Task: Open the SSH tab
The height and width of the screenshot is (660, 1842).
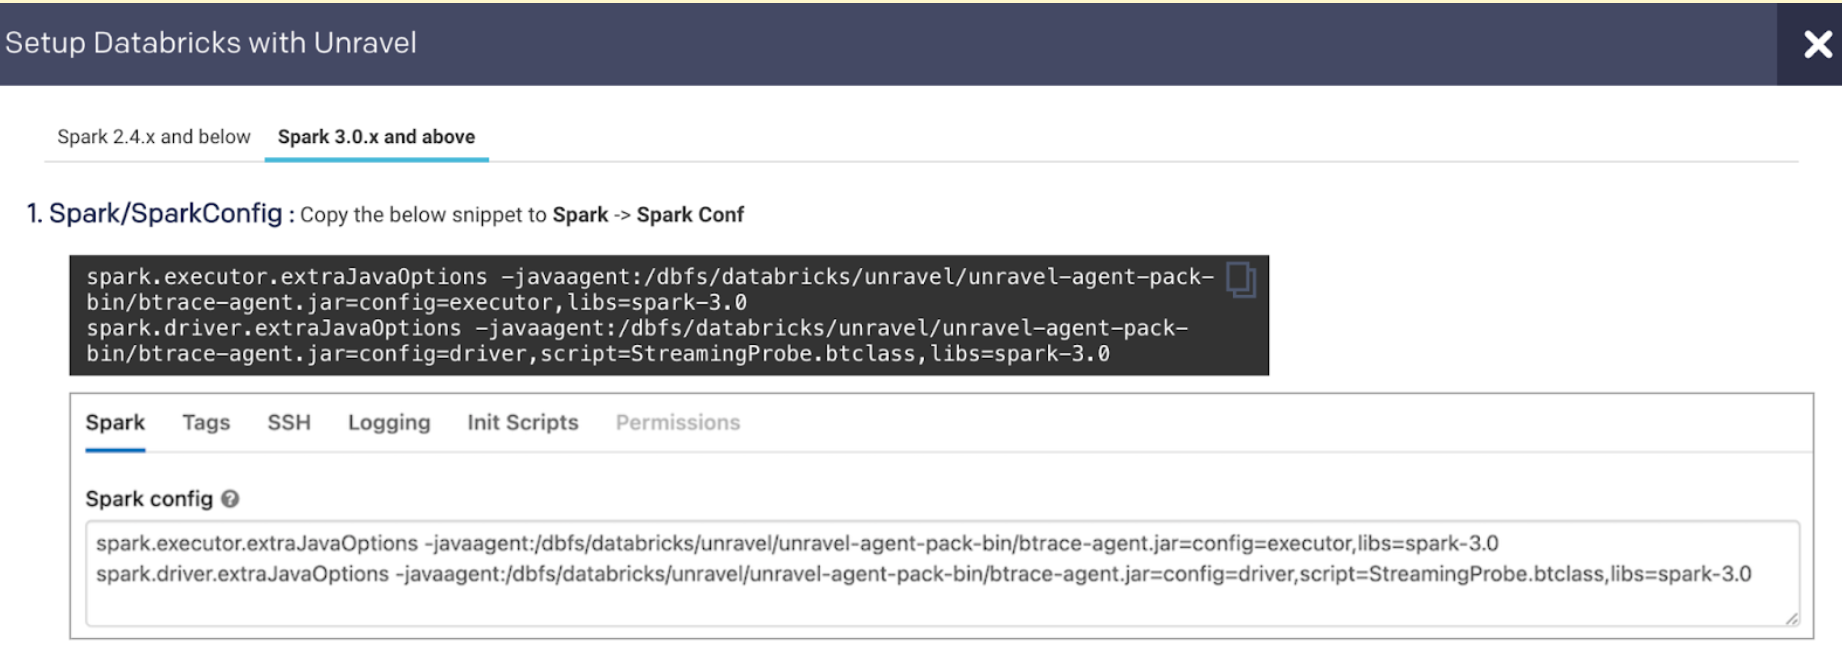Action: pos(289,422)
